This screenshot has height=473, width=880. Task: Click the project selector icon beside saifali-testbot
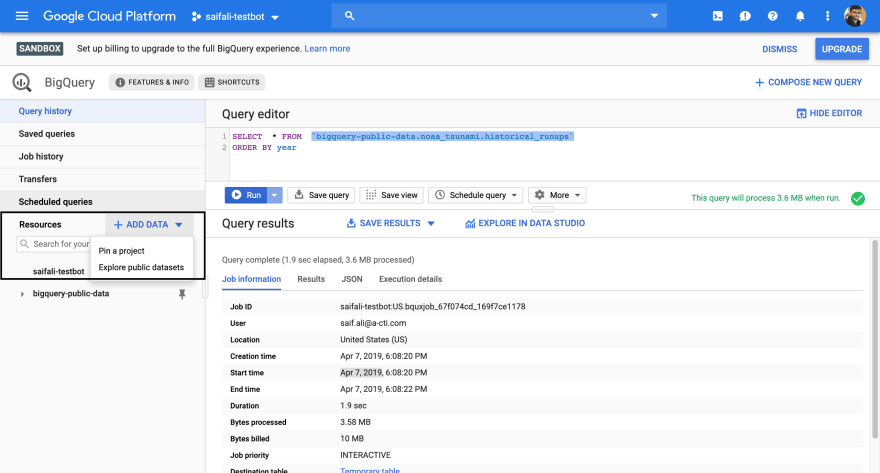pos(196,17)
